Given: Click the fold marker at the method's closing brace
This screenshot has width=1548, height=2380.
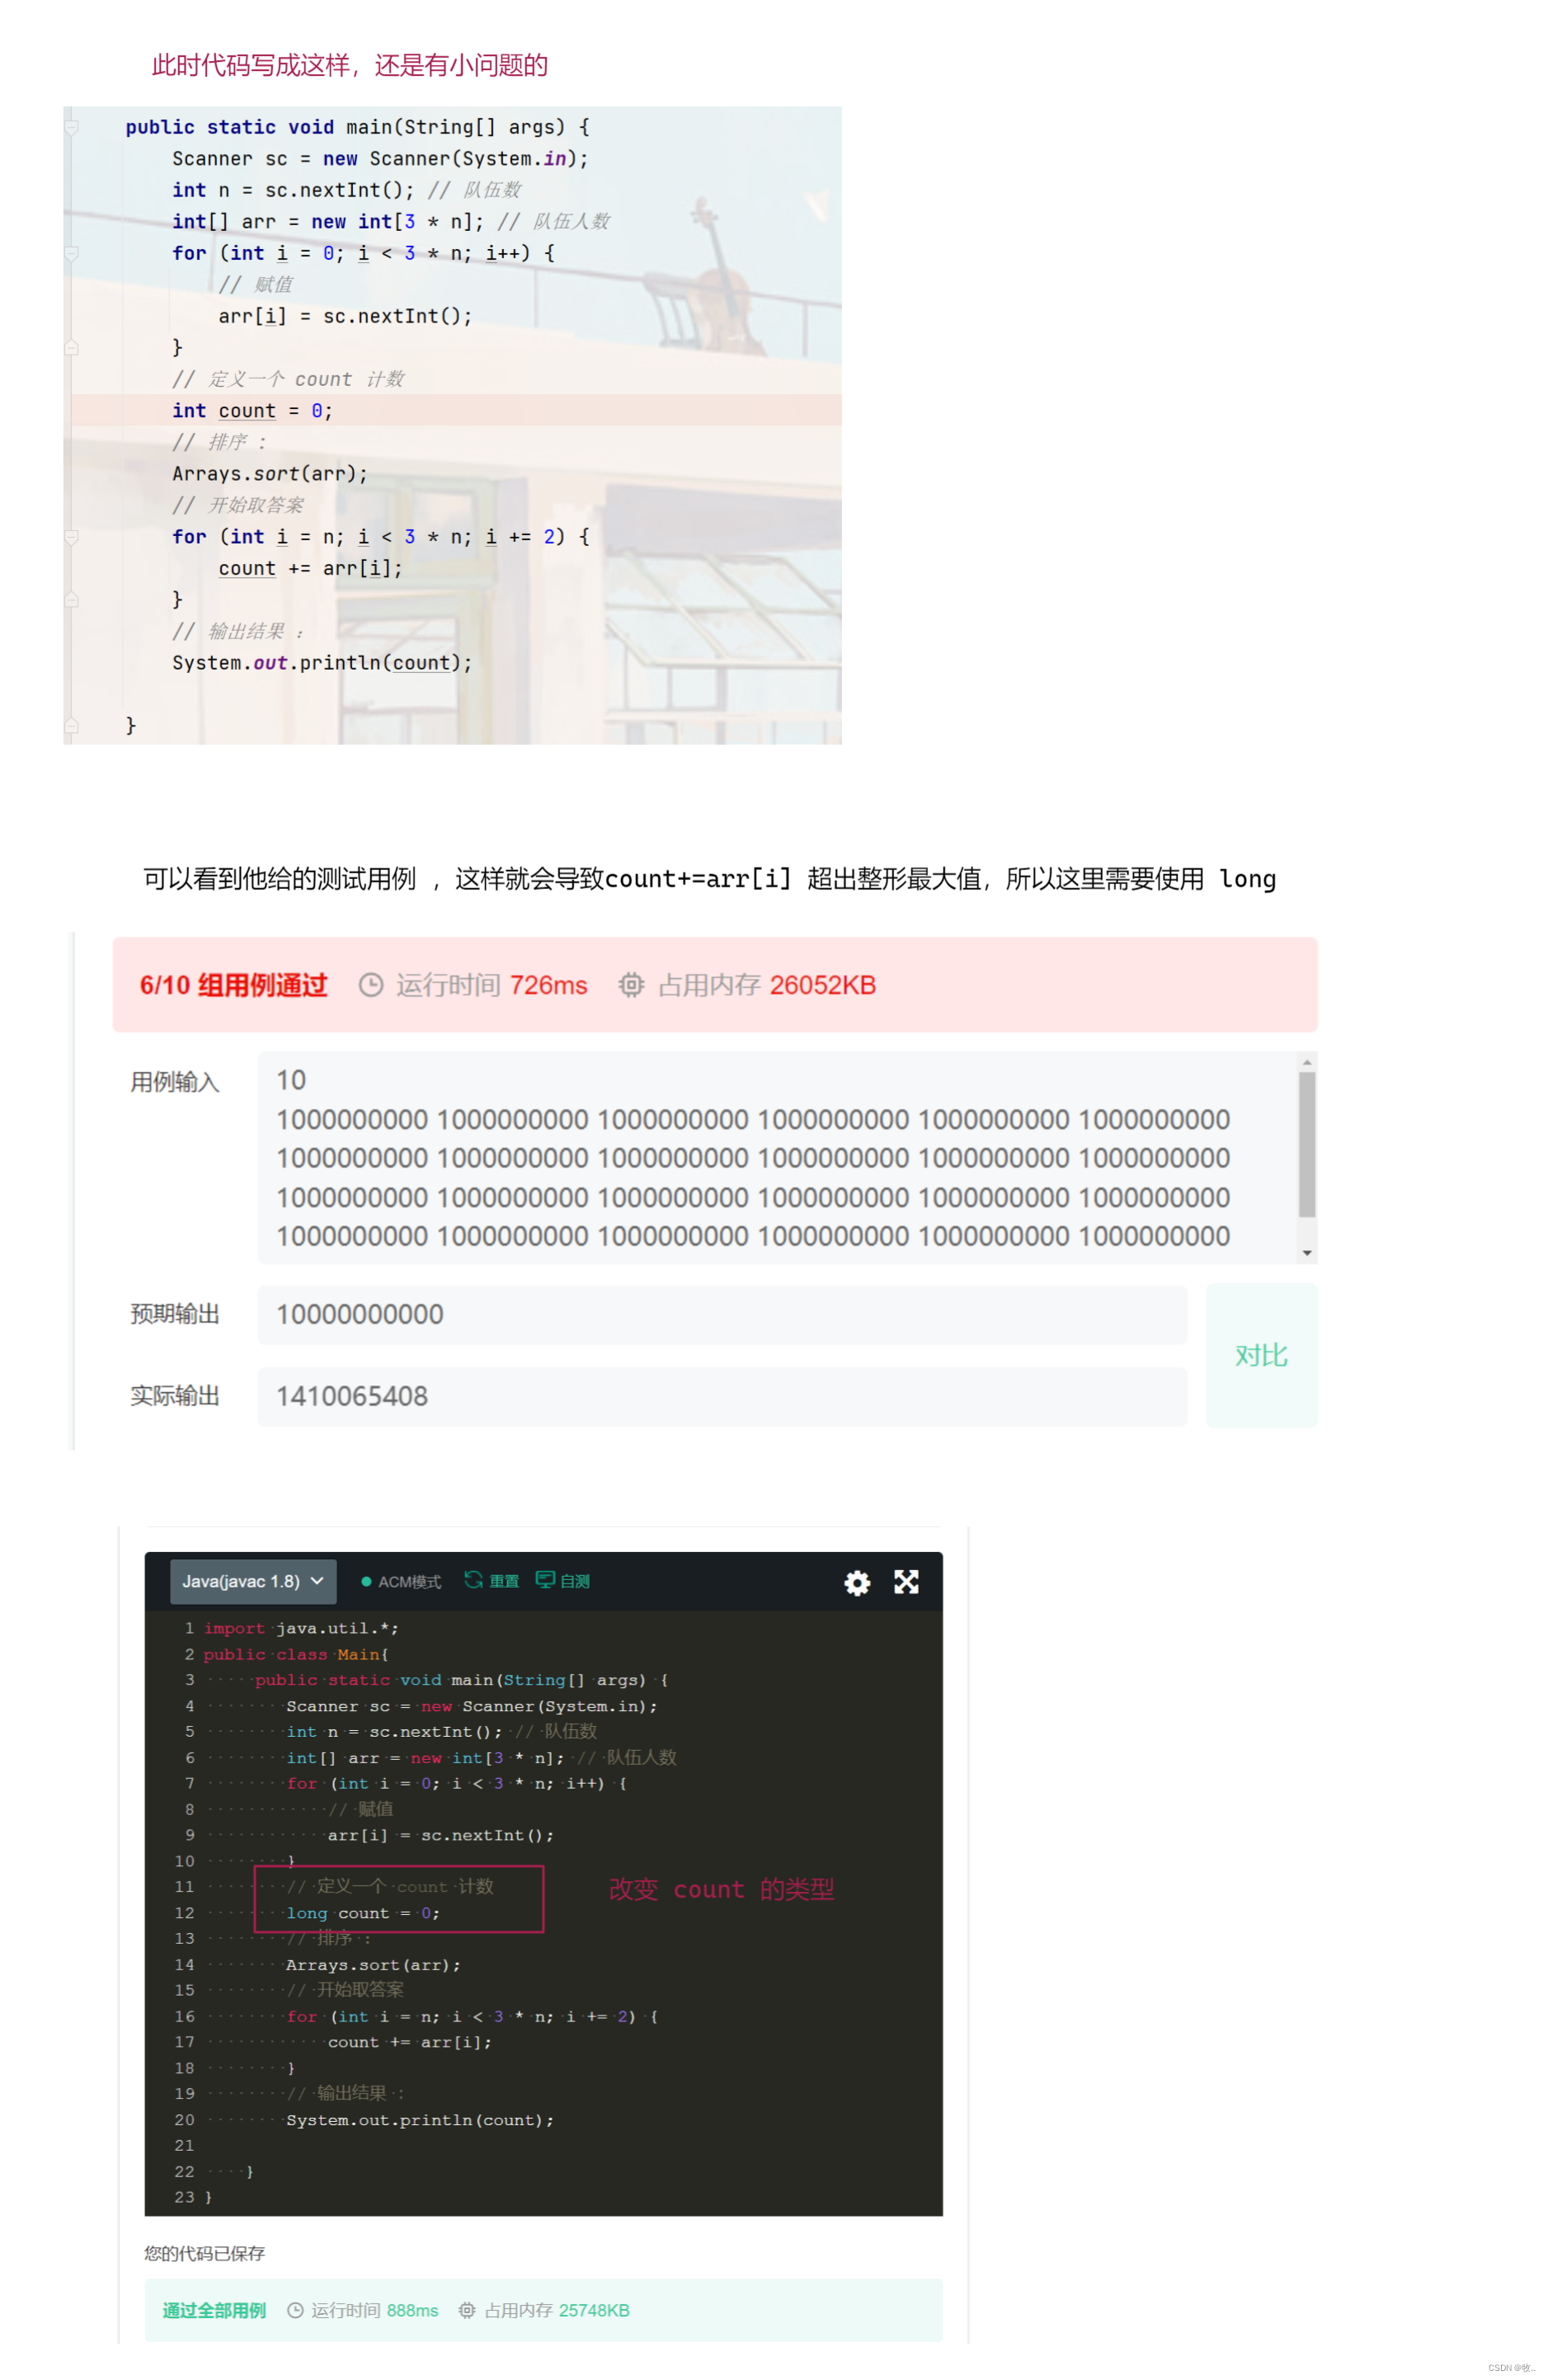Looking at the screenshot, I should pos(72,726).
